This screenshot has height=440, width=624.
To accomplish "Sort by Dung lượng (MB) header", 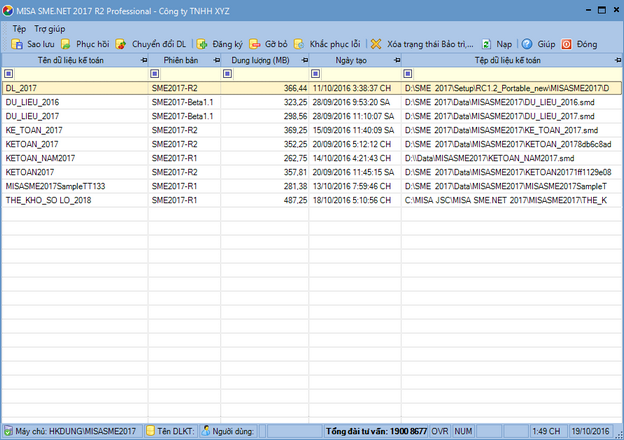I will coord(261,60).
